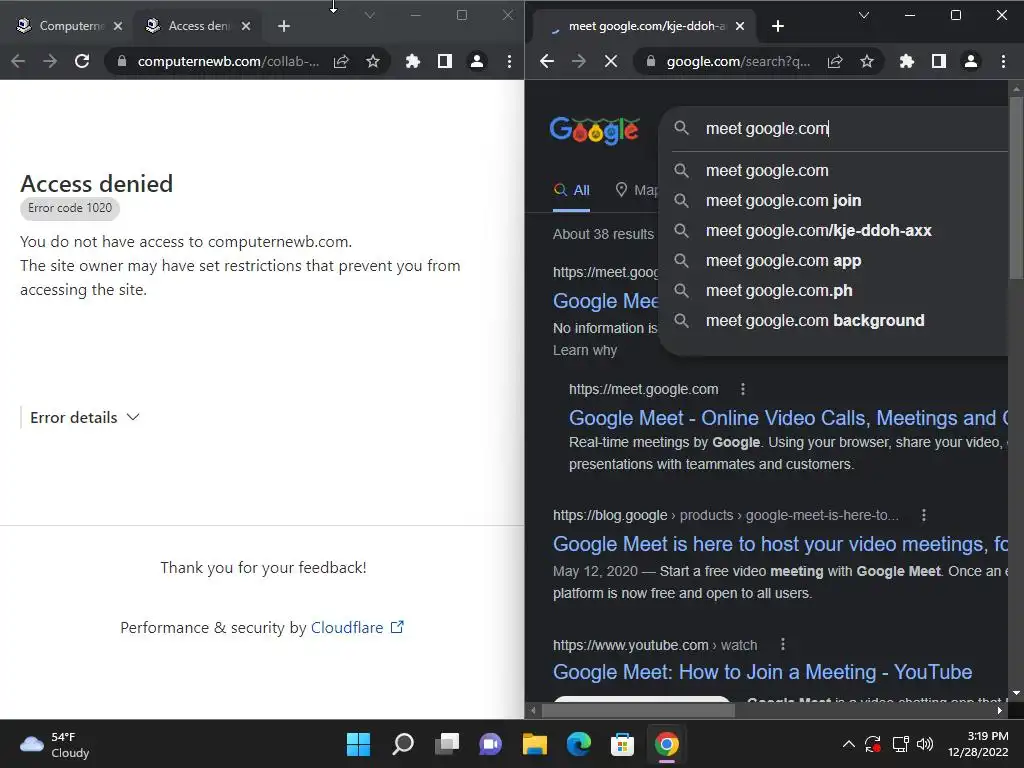Open the Google logo homepage link
Image resolution: width=1024 pixels, height=768 pixels.
[594, 130]
